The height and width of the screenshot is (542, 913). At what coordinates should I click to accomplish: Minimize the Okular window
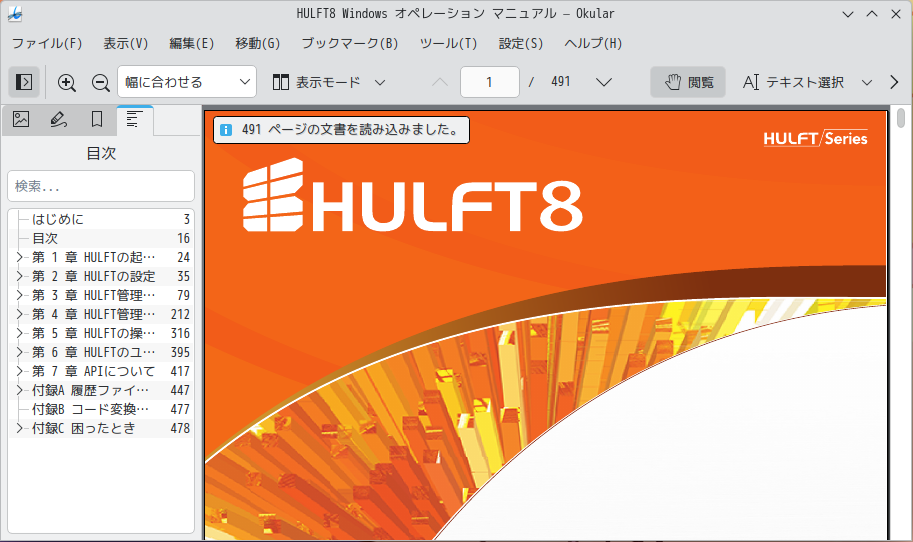coord(848,14)
